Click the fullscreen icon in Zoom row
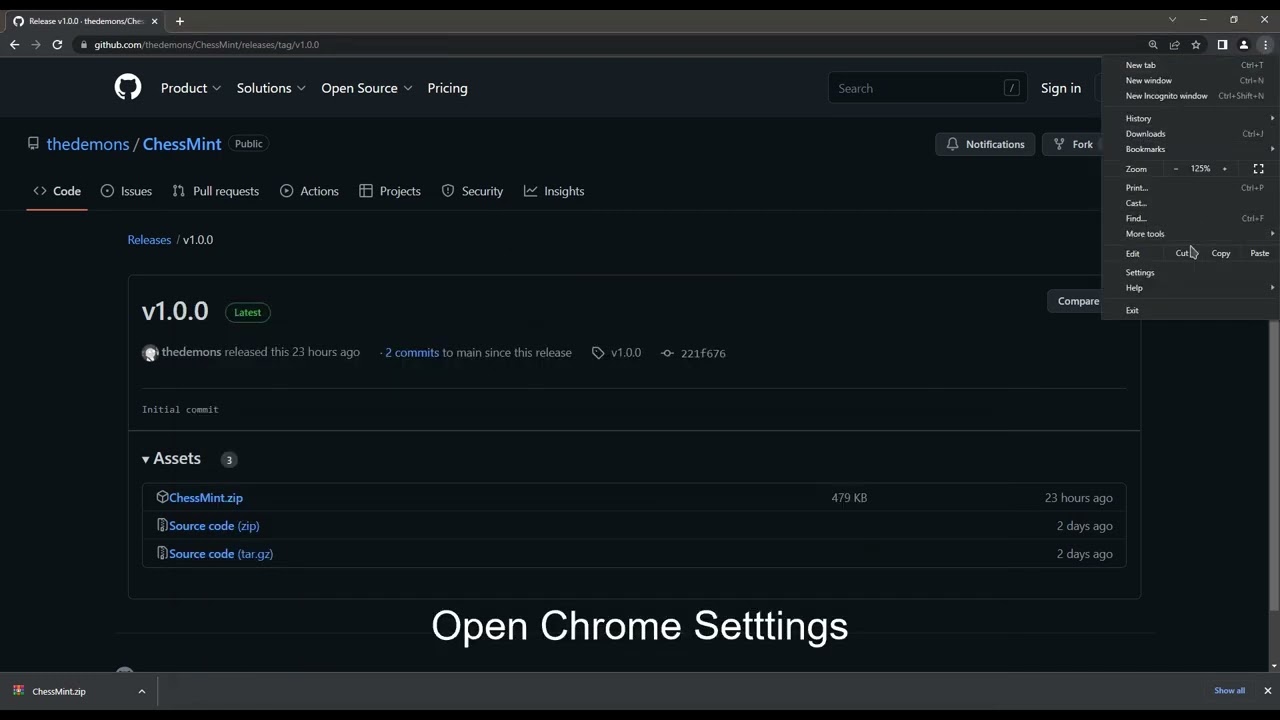This screenshot has height=720, width=1280. coord(1259,169)
